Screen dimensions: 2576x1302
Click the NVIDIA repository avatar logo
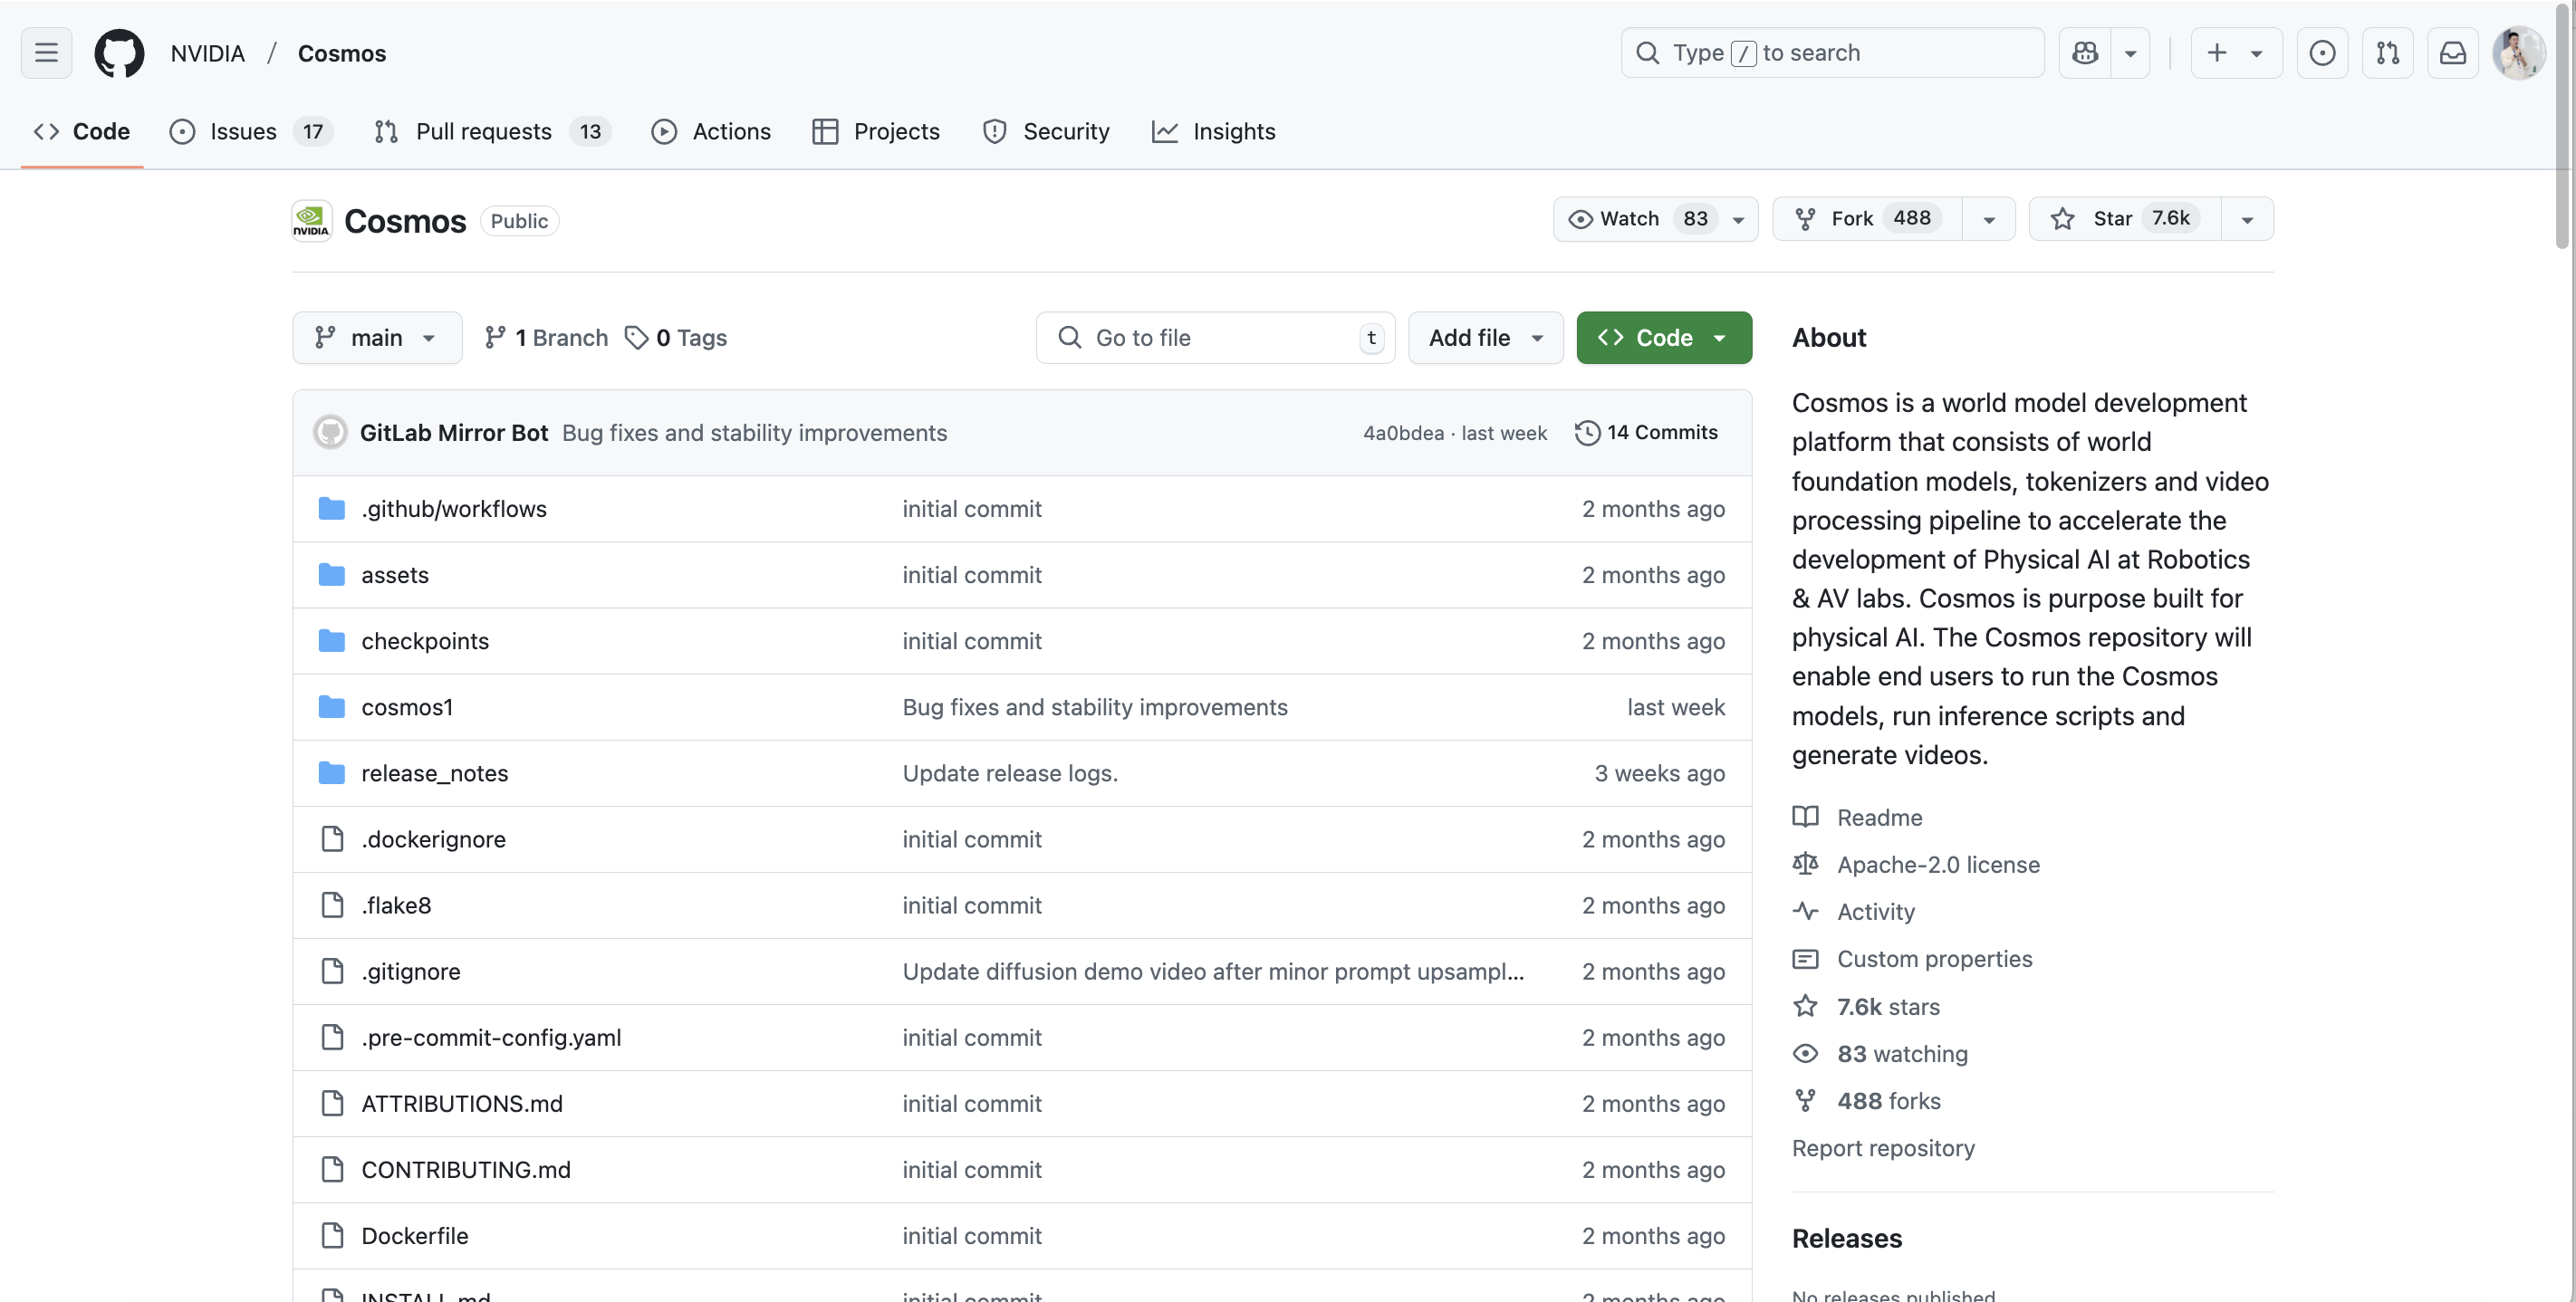pyautogui.click(x=311, y=220)
